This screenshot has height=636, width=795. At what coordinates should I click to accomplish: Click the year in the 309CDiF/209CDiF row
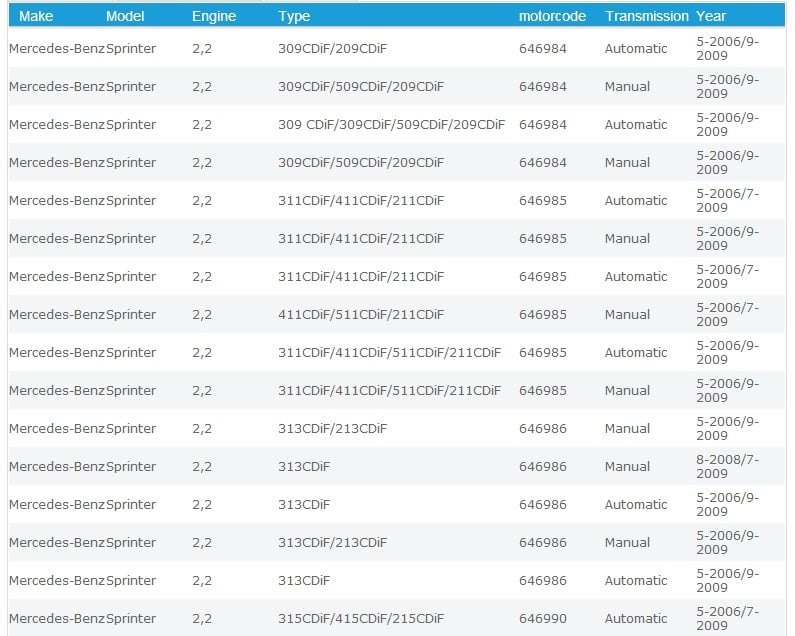pos(727,49)
